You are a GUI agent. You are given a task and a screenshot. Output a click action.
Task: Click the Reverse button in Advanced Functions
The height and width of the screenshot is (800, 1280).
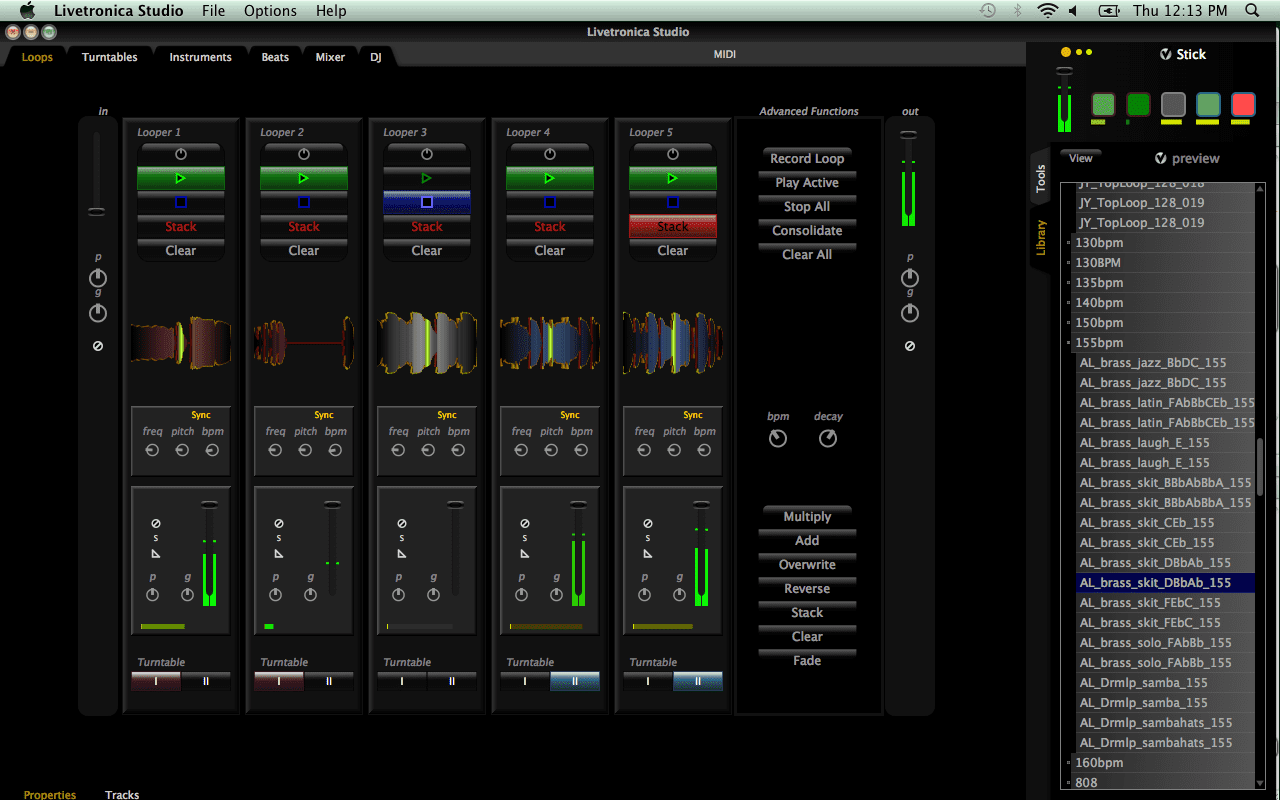[807, 588]
